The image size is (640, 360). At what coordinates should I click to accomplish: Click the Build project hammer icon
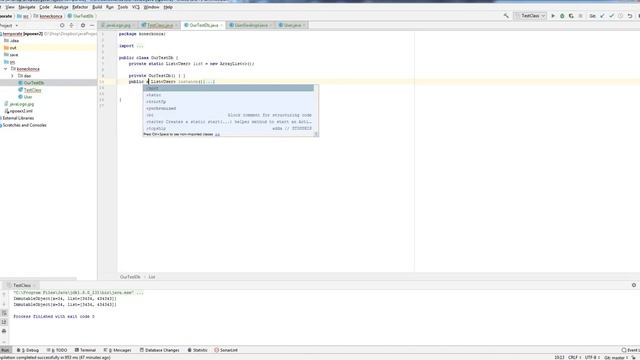[506, 16]
